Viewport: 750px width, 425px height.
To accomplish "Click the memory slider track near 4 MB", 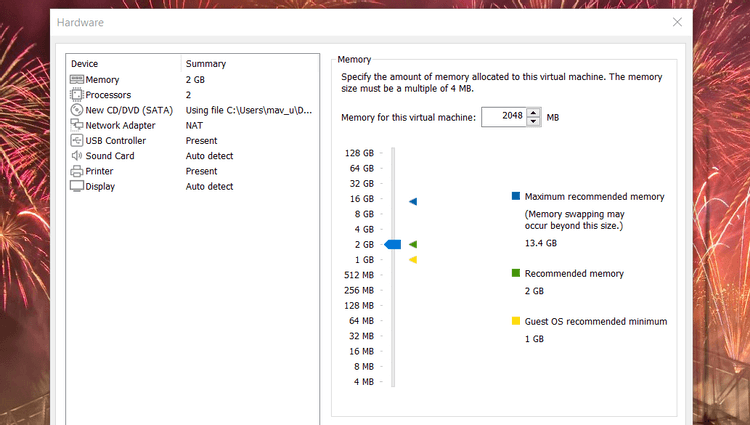I will tap(393, 381).
